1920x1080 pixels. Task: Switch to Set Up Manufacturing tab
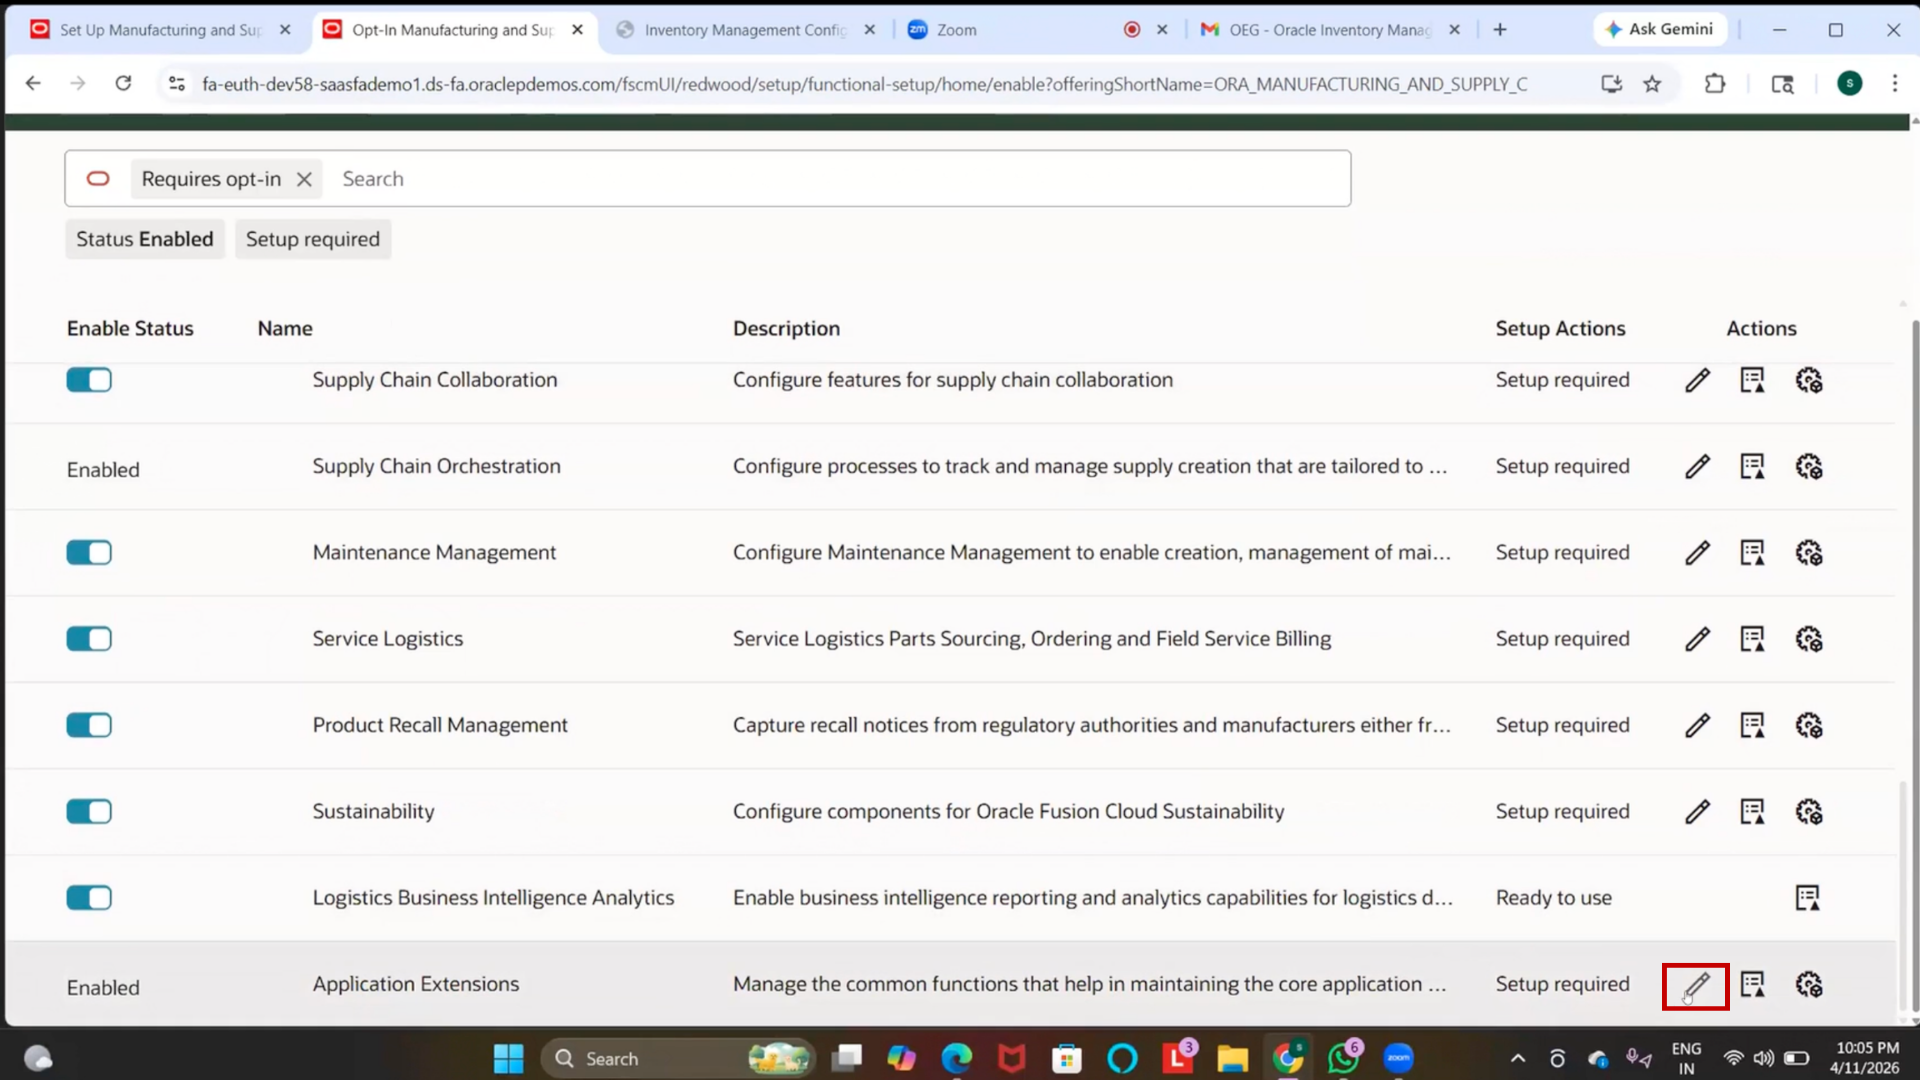[160, 30]
